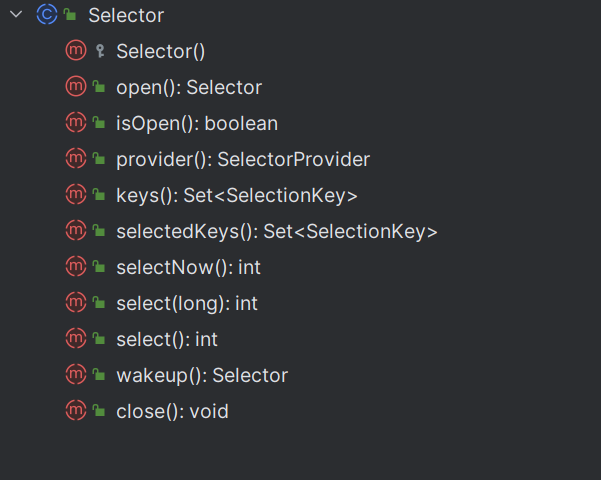Select the open(): Selector method

pos(188,87)
